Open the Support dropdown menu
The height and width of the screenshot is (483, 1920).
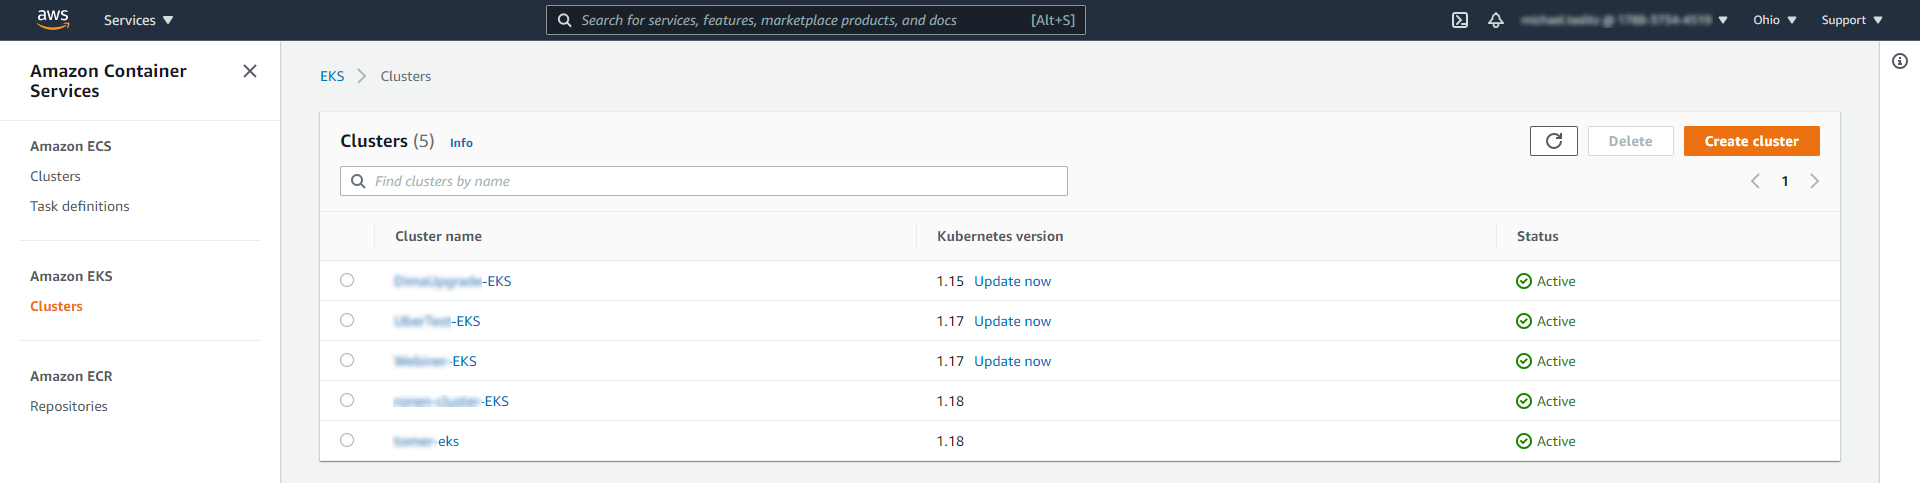[x=1852, y=20]
